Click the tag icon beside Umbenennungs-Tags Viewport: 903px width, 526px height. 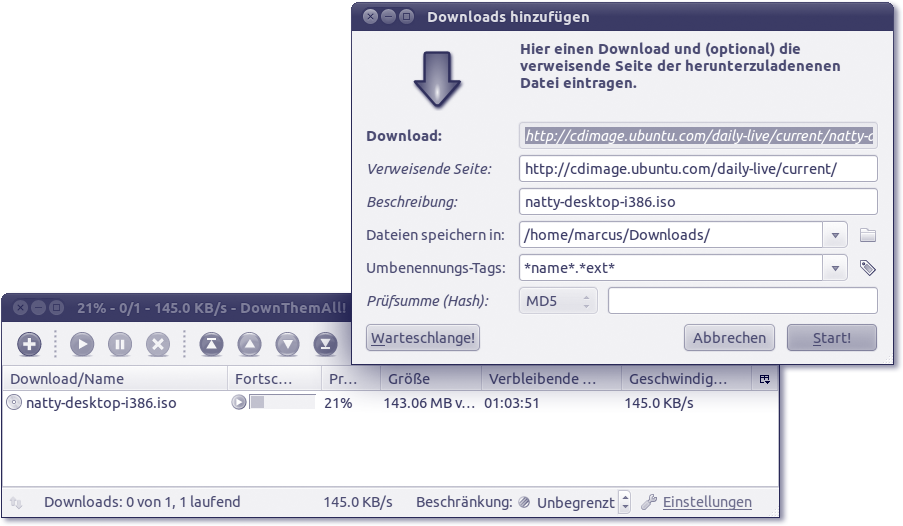867,268
